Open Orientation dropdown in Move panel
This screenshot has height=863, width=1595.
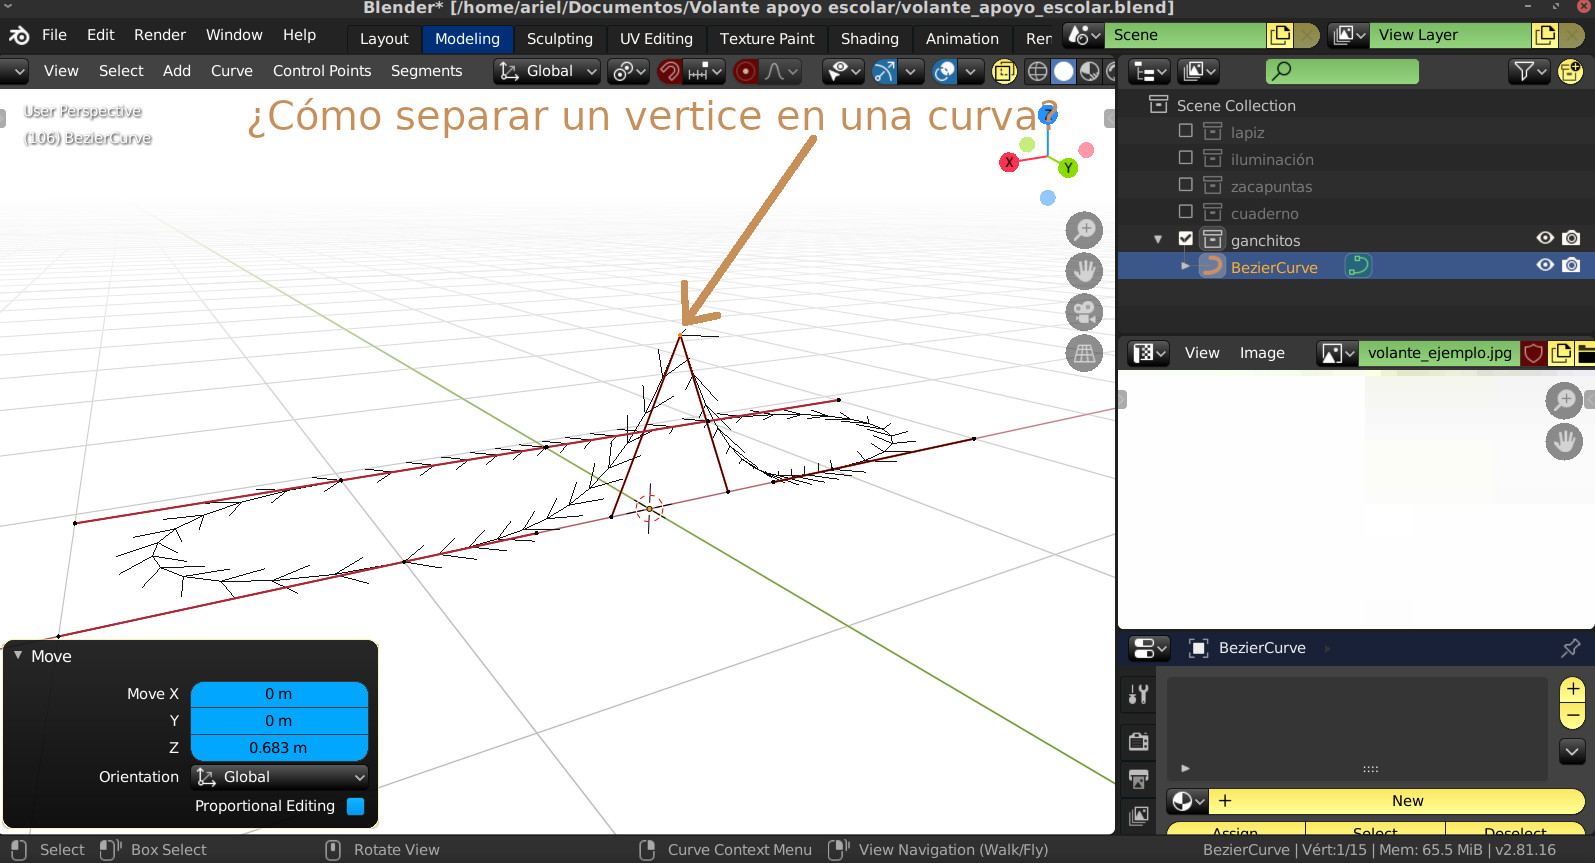coord(279,777)
